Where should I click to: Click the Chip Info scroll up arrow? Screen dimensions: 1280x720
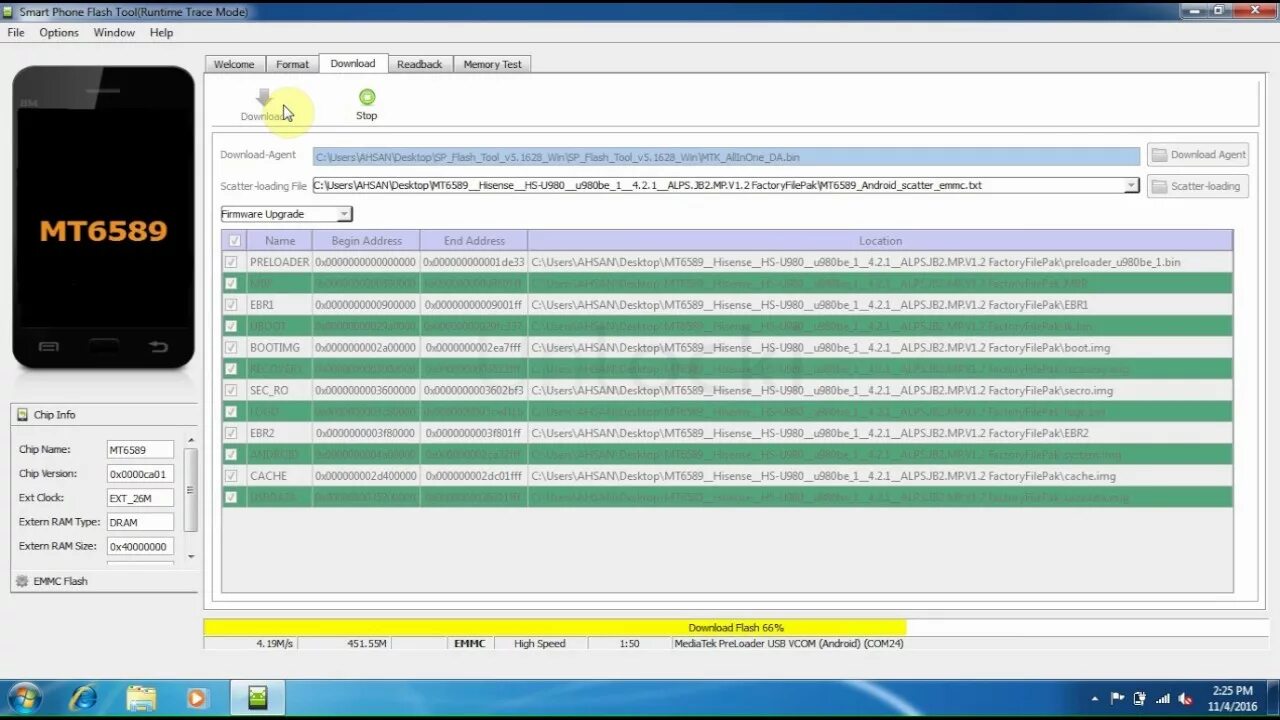[x=191, y=439]
